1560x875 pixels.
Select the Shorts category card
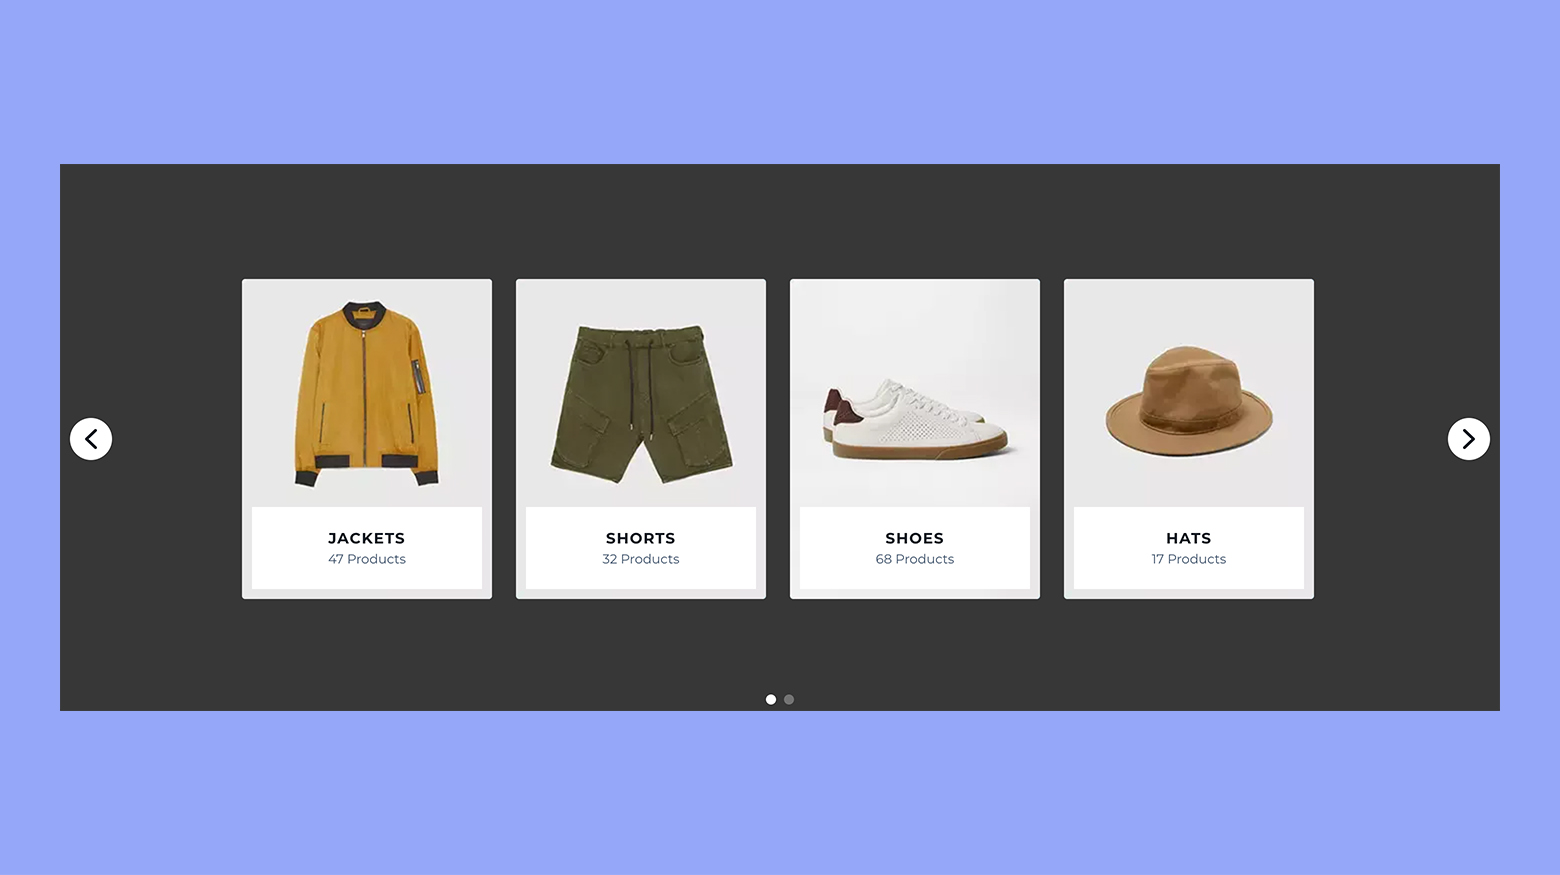point(640,438)
